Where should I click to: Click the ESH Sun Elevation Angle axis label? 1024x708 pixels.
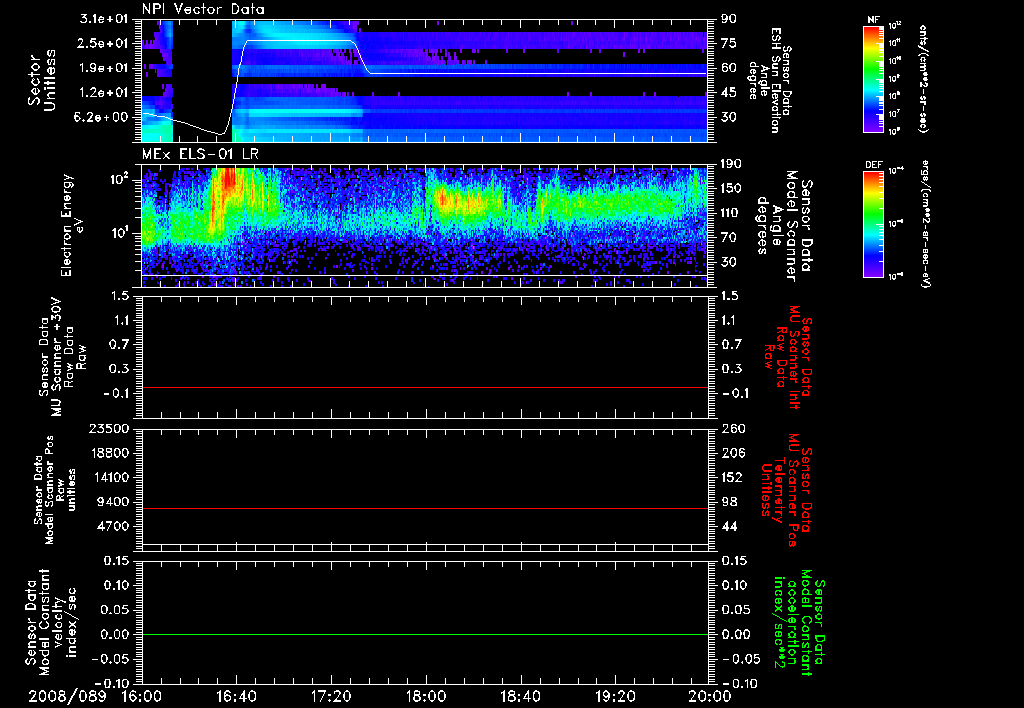coord(771,80)
